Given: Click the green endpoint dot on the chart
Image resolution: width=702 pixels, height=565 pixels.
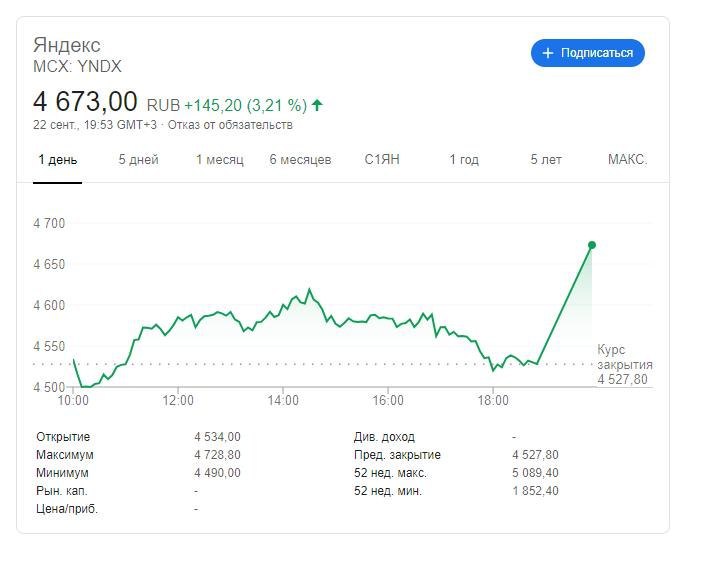Looking at the screenshot, I should point(592,245).
